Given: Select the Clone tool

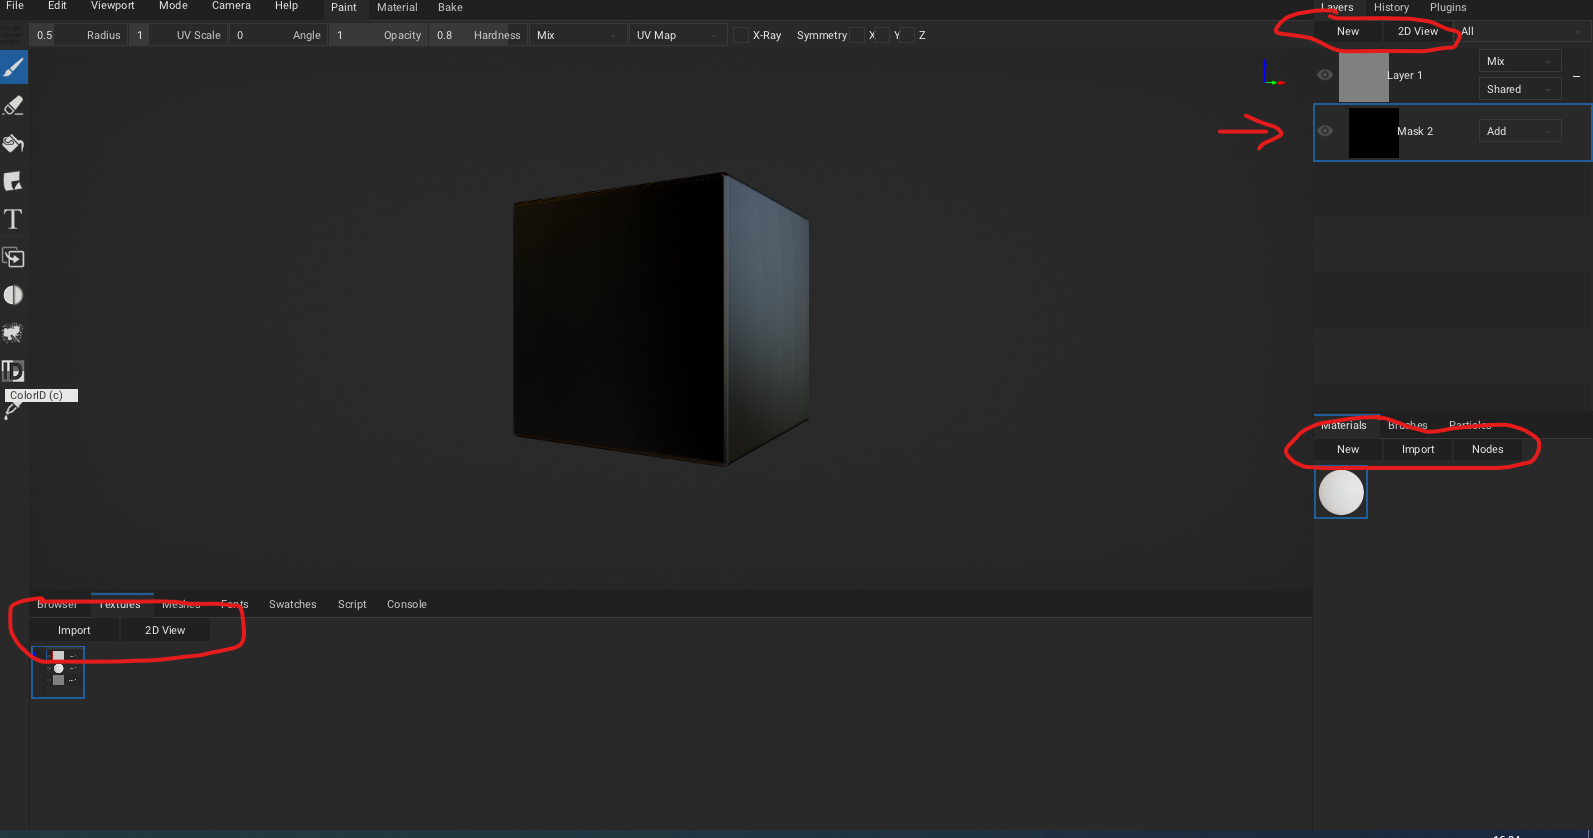Looking at the screenshot, I should (x=14, y=258).
